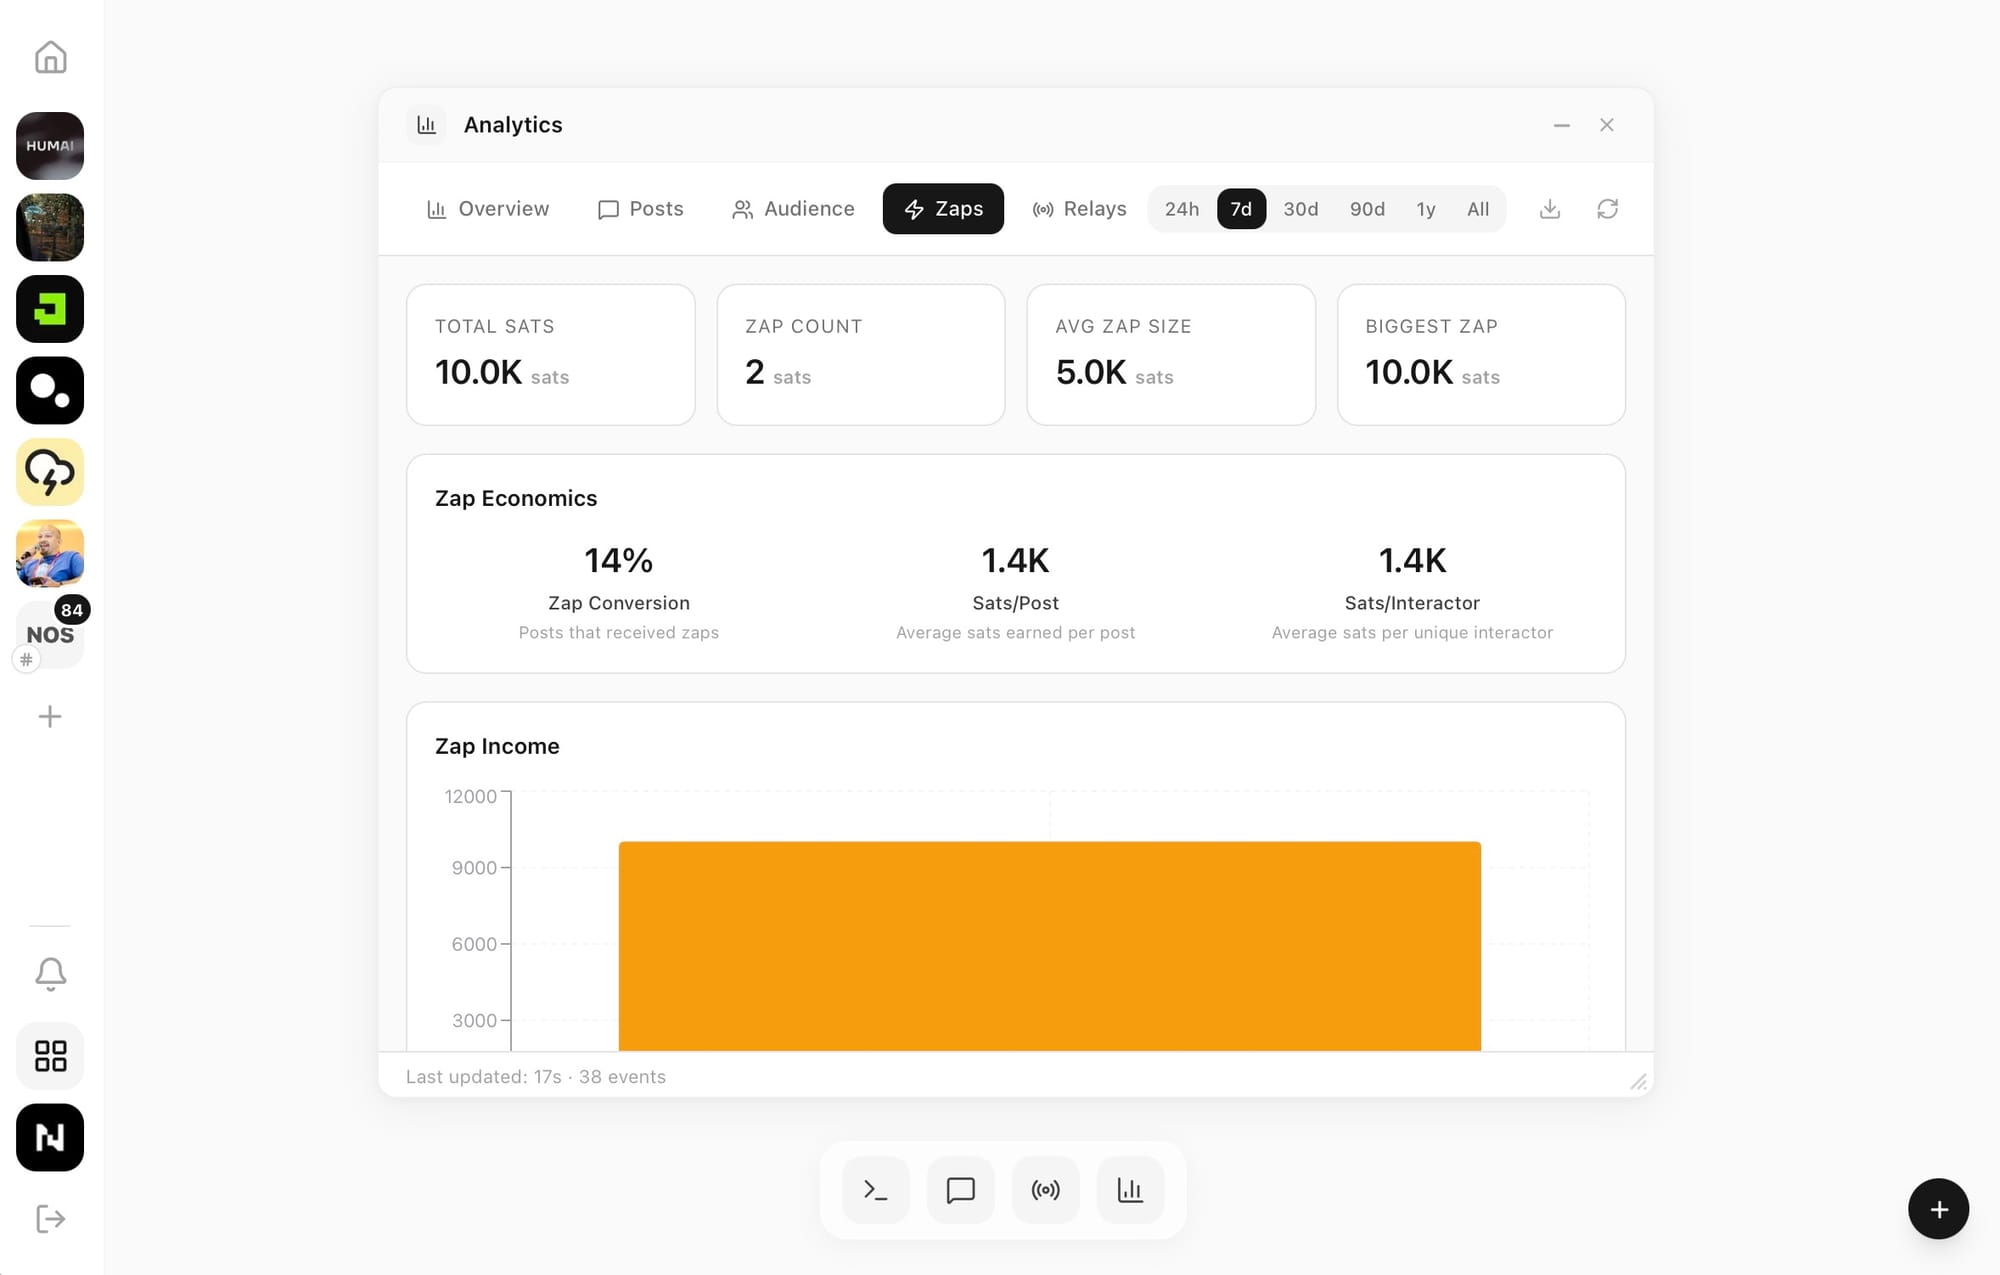Click the orange Zap Income bar

[x=1049, y=945]
